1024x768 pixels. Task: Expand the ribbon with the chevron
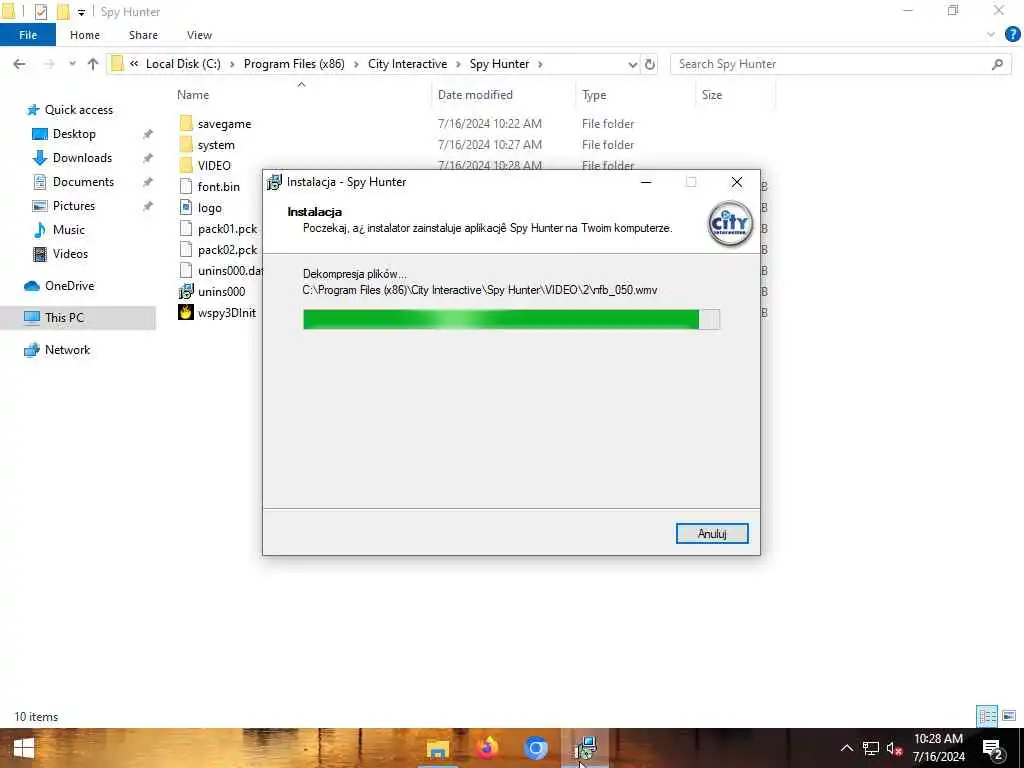point(991,34)
